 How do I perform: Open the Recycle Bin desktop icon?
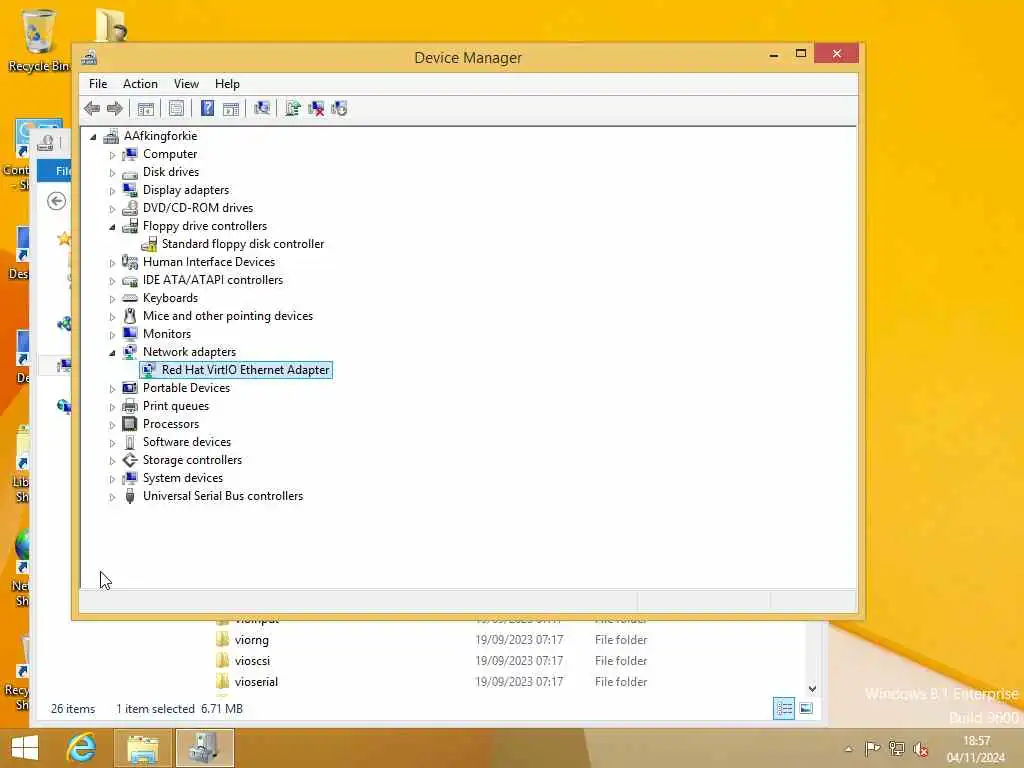coord(39,40)
